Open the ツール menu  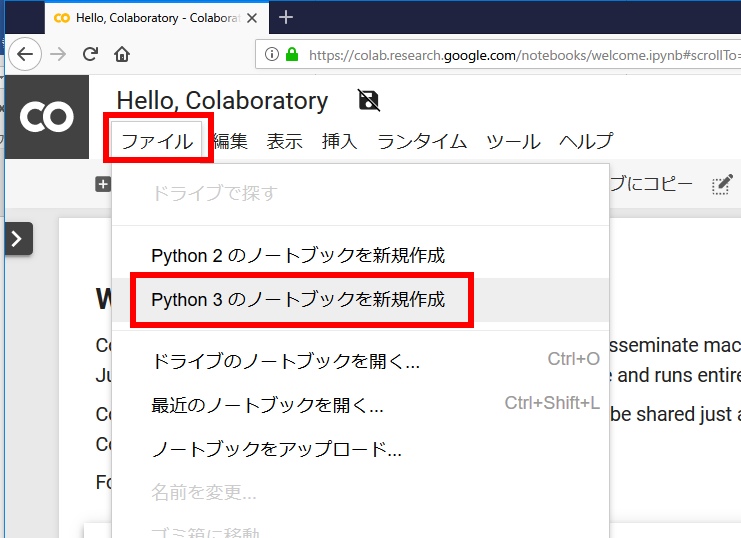tap(513, 141)
